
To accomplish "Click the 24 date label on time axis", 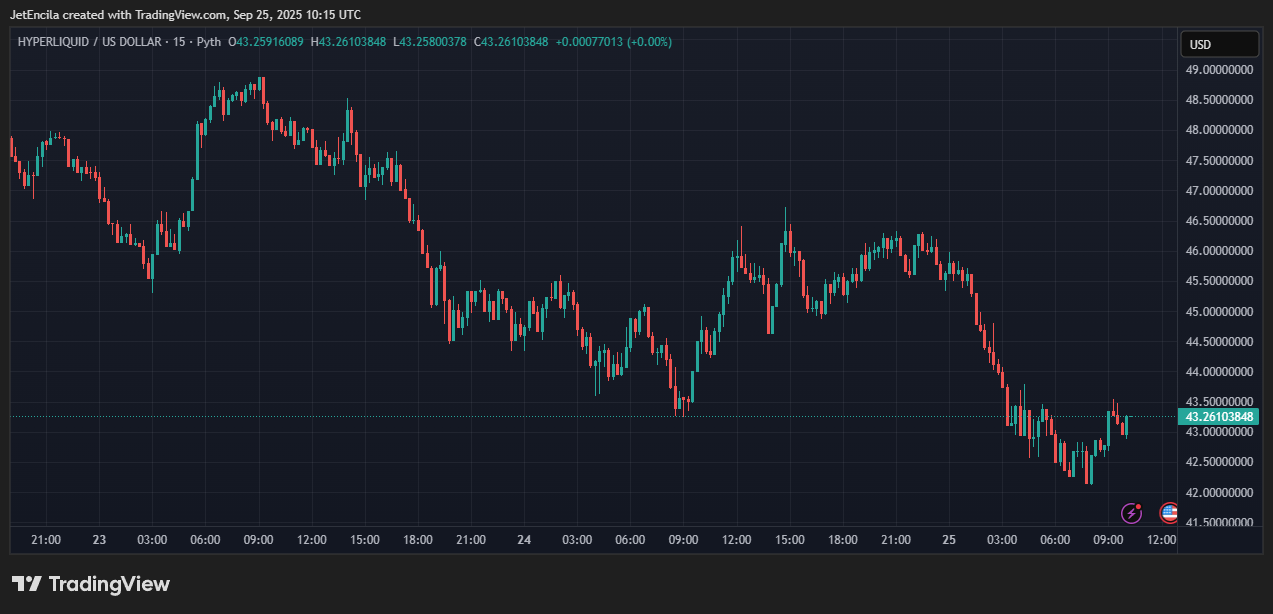I will 524,540.
